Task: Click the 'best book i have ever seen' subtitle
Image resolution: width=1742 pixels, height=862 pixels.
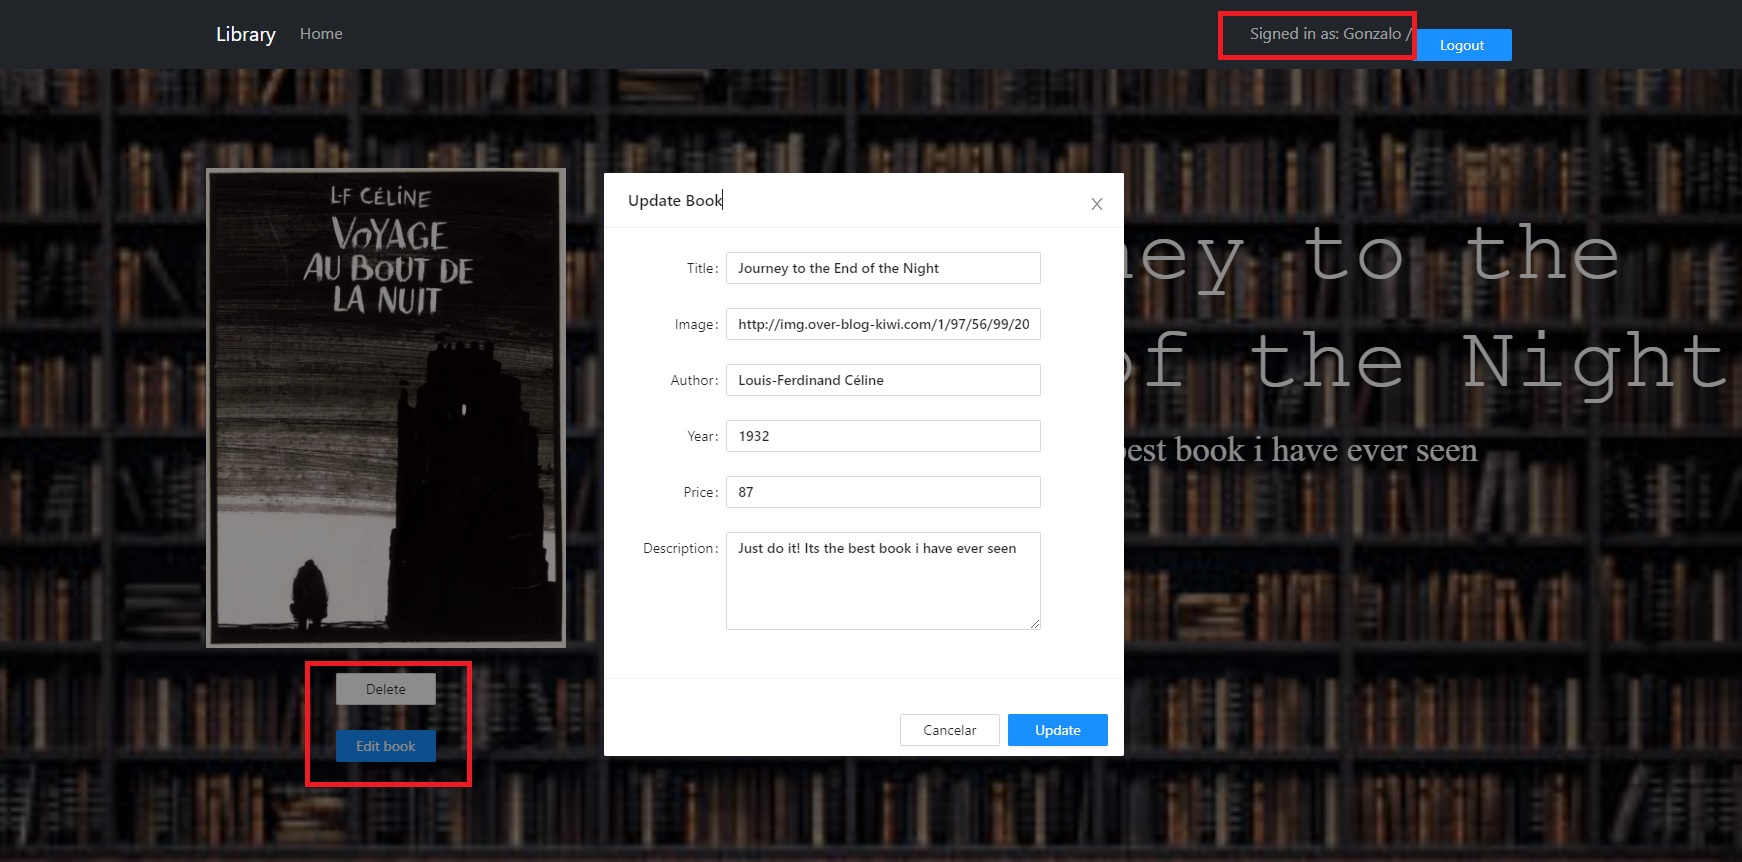Action: (x=1300, y=450)
